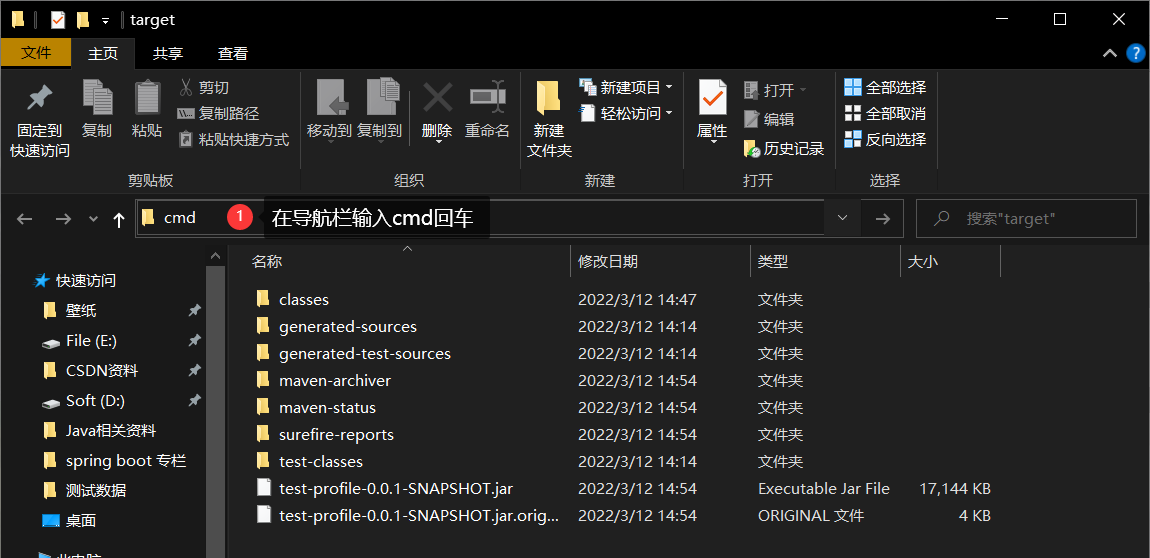Click address bar containing cmd
1150x558 pixels.
click(480, 218)
